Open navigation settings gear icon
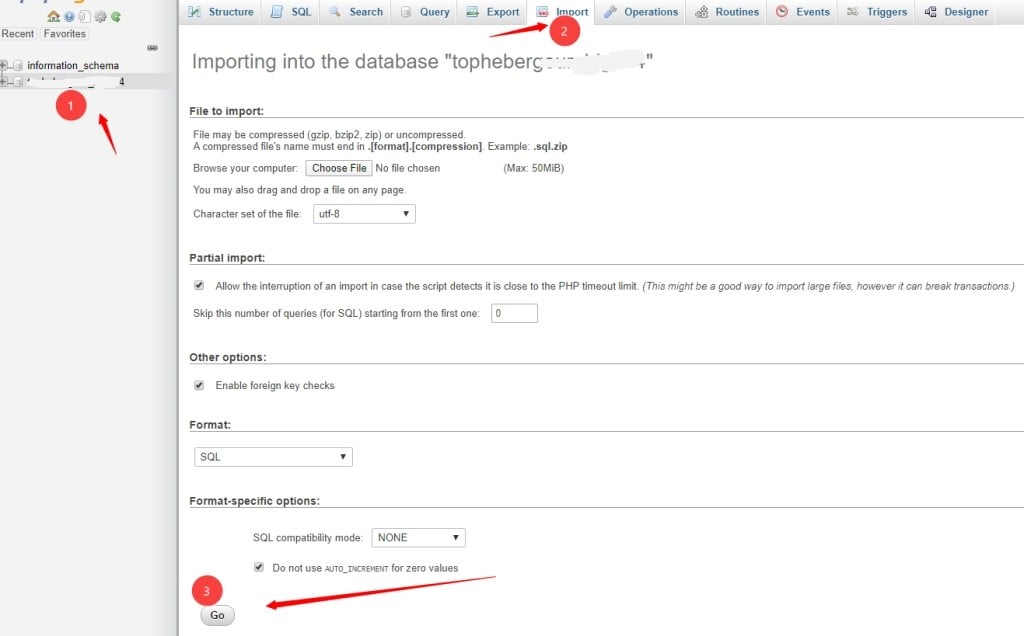Screen dimensions: 1024x636 (x=100, y=16)
